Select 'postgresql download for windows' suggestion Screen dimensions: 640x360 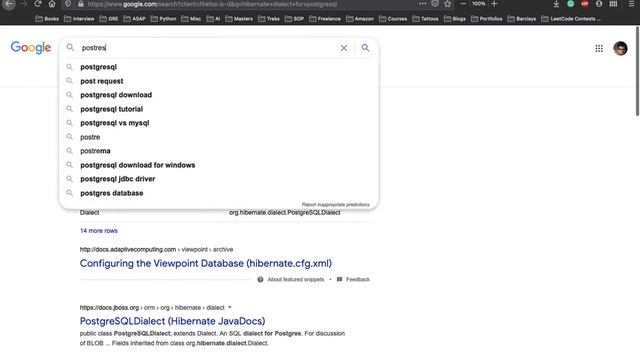pyautogui.click(x=219, y=165)
